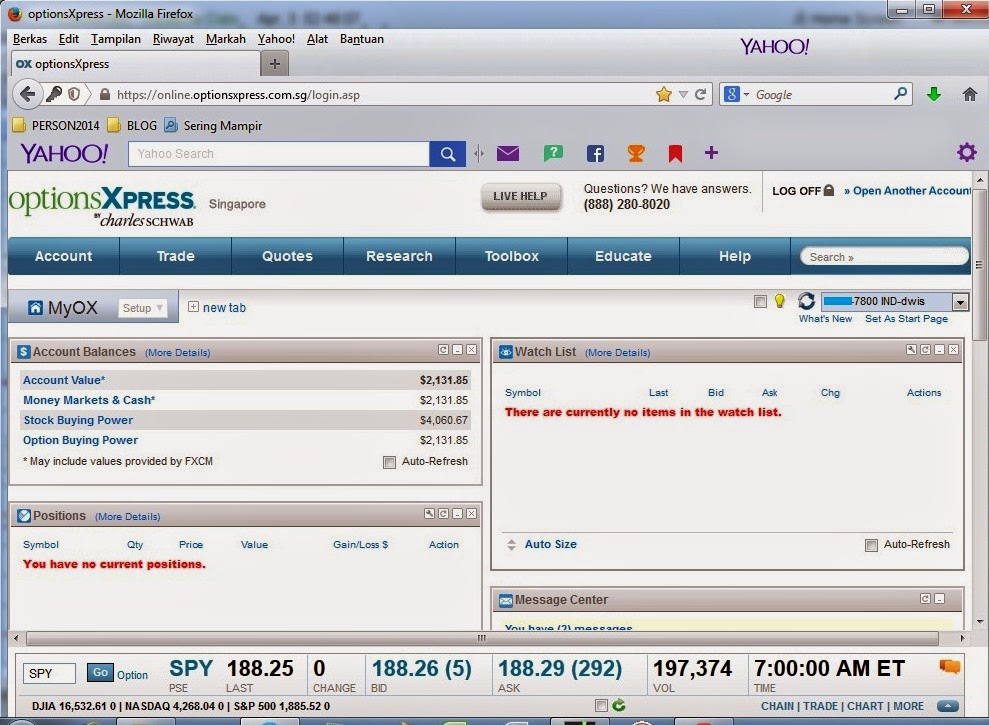Viewport: 989px width, 725px height.
Task: Click the green question mark Yahoo Answers icon
Action: (x=553, y=153)
